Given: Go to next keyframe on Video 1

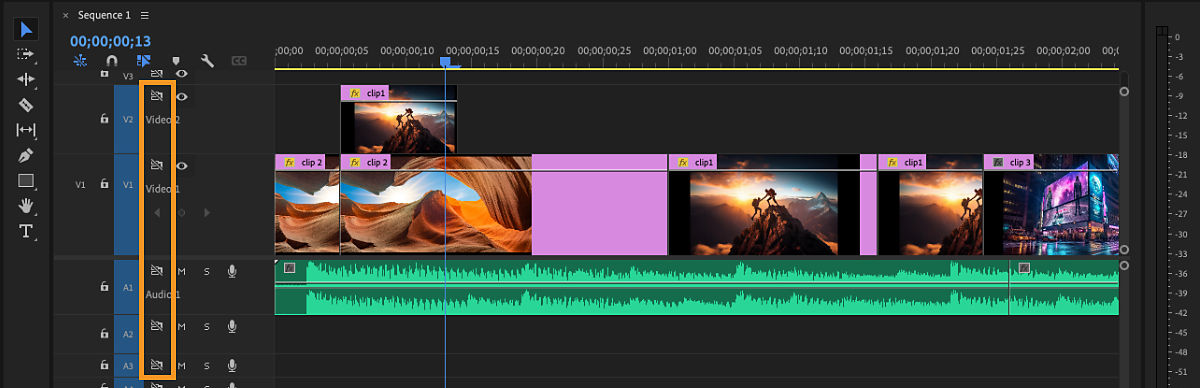Looking at the screenshot, I should 206,212.
